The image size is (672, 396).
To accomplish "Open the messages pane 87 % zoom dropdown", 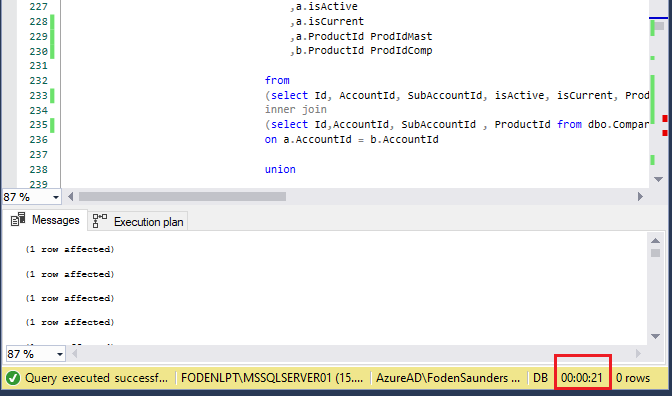I will (60, 354).
